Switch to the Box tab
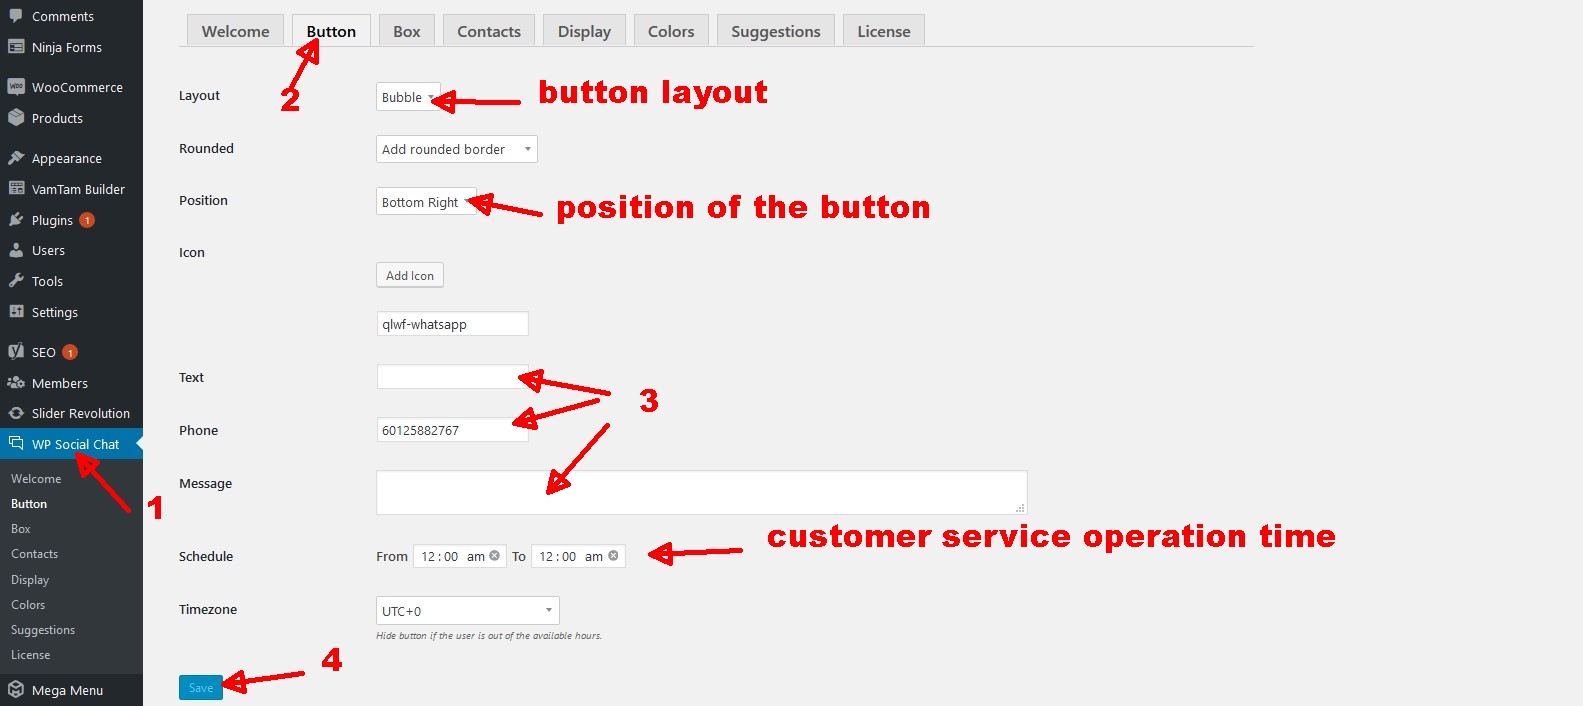The image size is (1583, 706). 407,31
